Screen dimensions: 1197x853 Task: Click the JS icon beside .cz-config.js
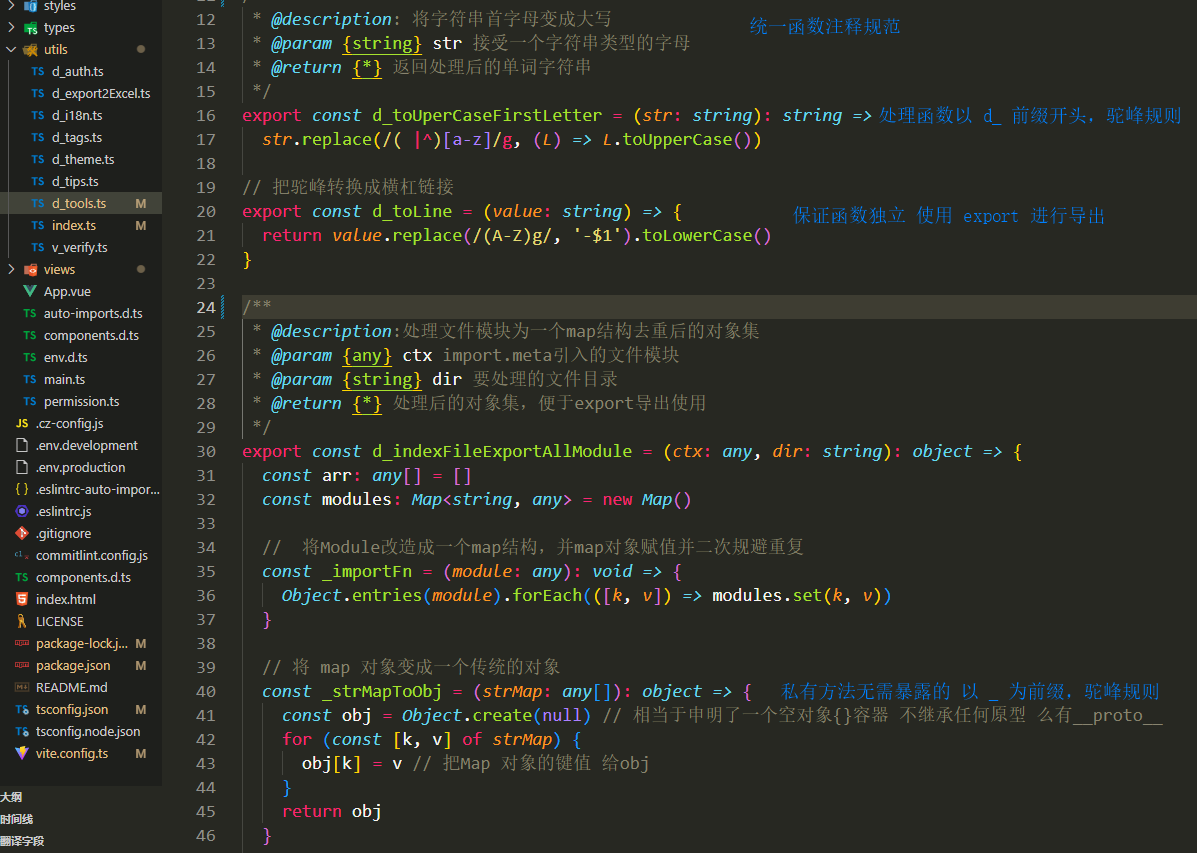pyautogui.click(x=22, y=424)
